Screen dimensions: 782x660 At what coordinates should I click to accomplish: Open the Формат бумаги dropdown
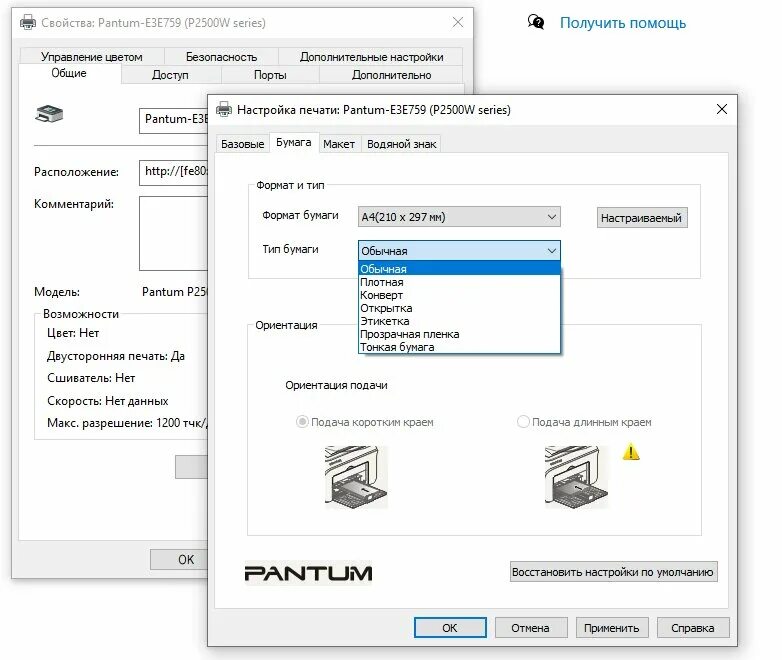point(459,217)
